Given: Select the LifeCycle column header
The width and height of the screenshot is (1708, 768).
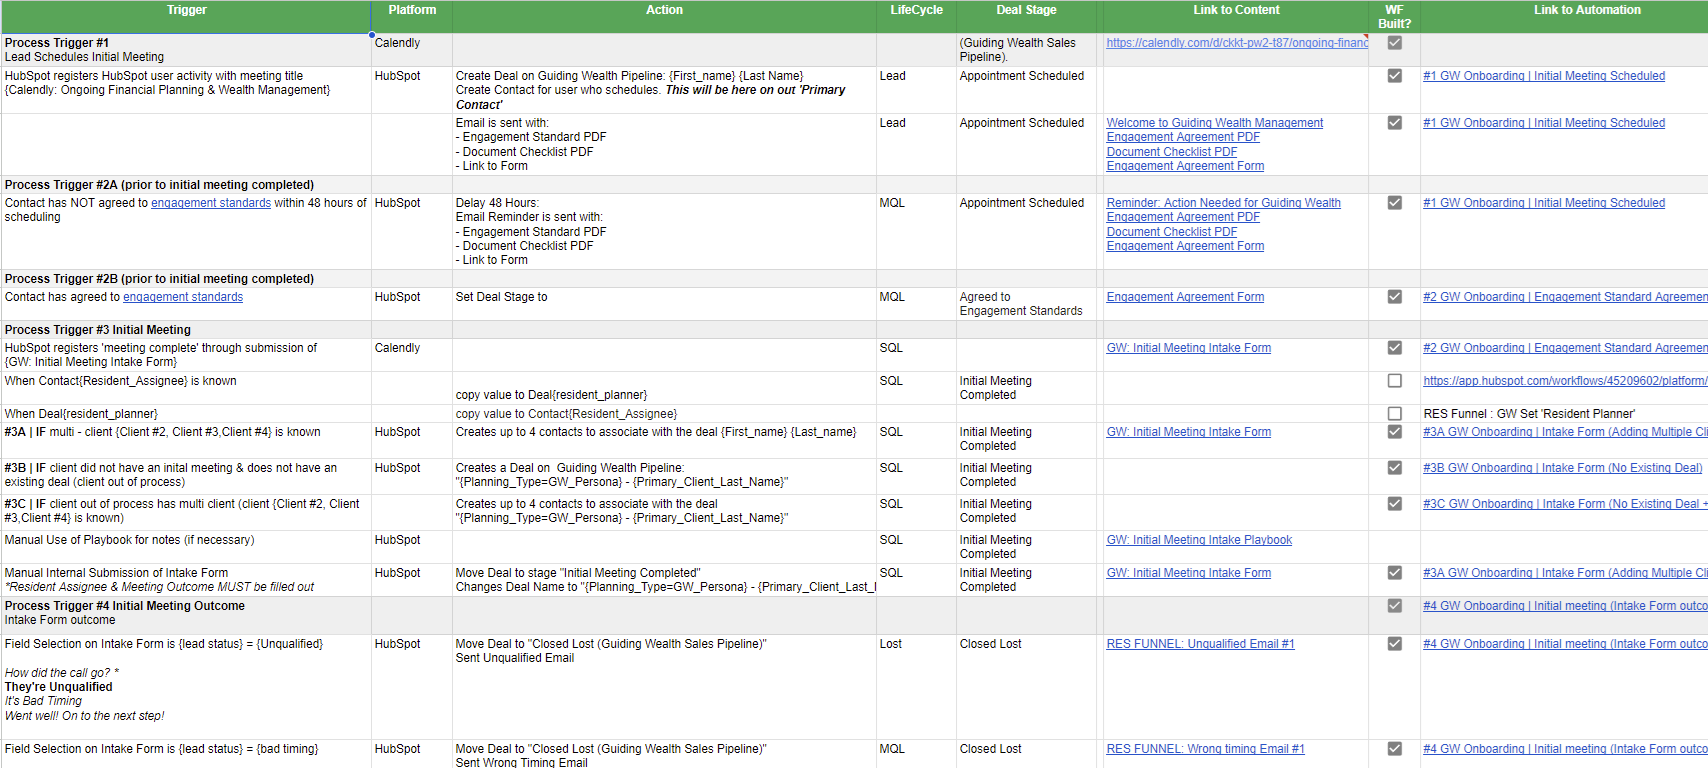Looking at the screenshot, I should click(x=916, y=16).
